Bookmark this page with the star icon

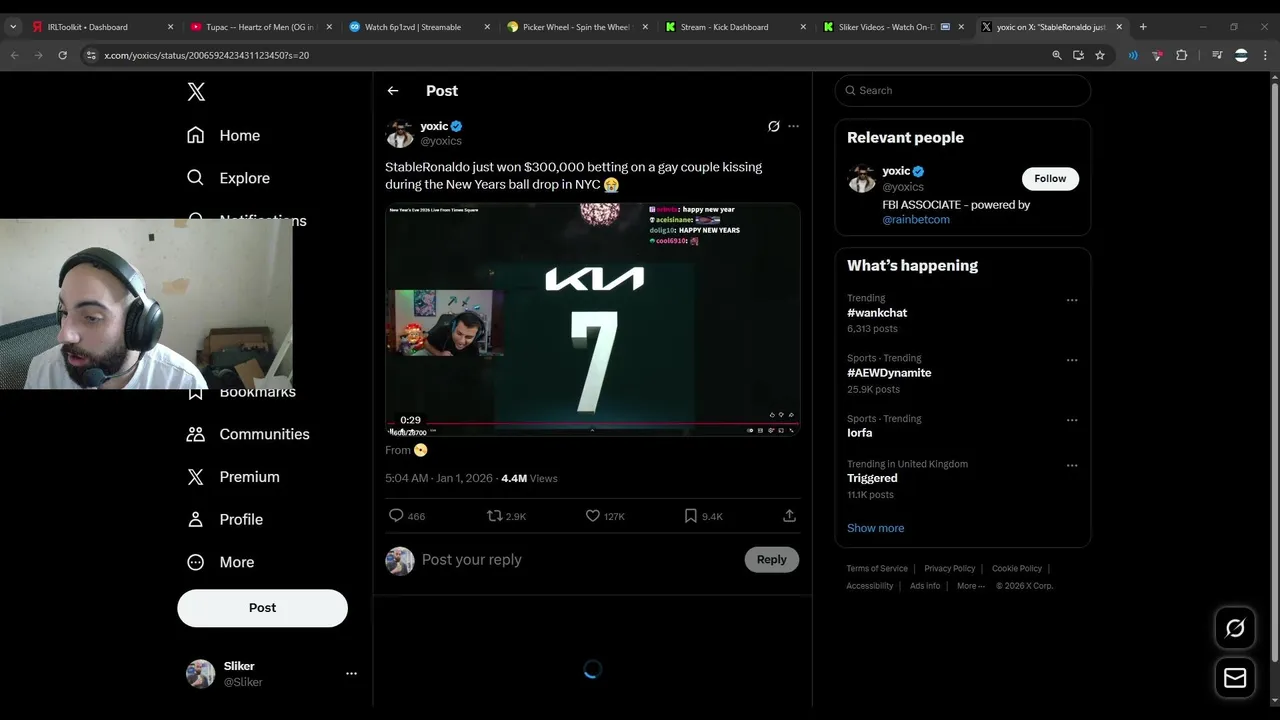(x=1100, y=55)
